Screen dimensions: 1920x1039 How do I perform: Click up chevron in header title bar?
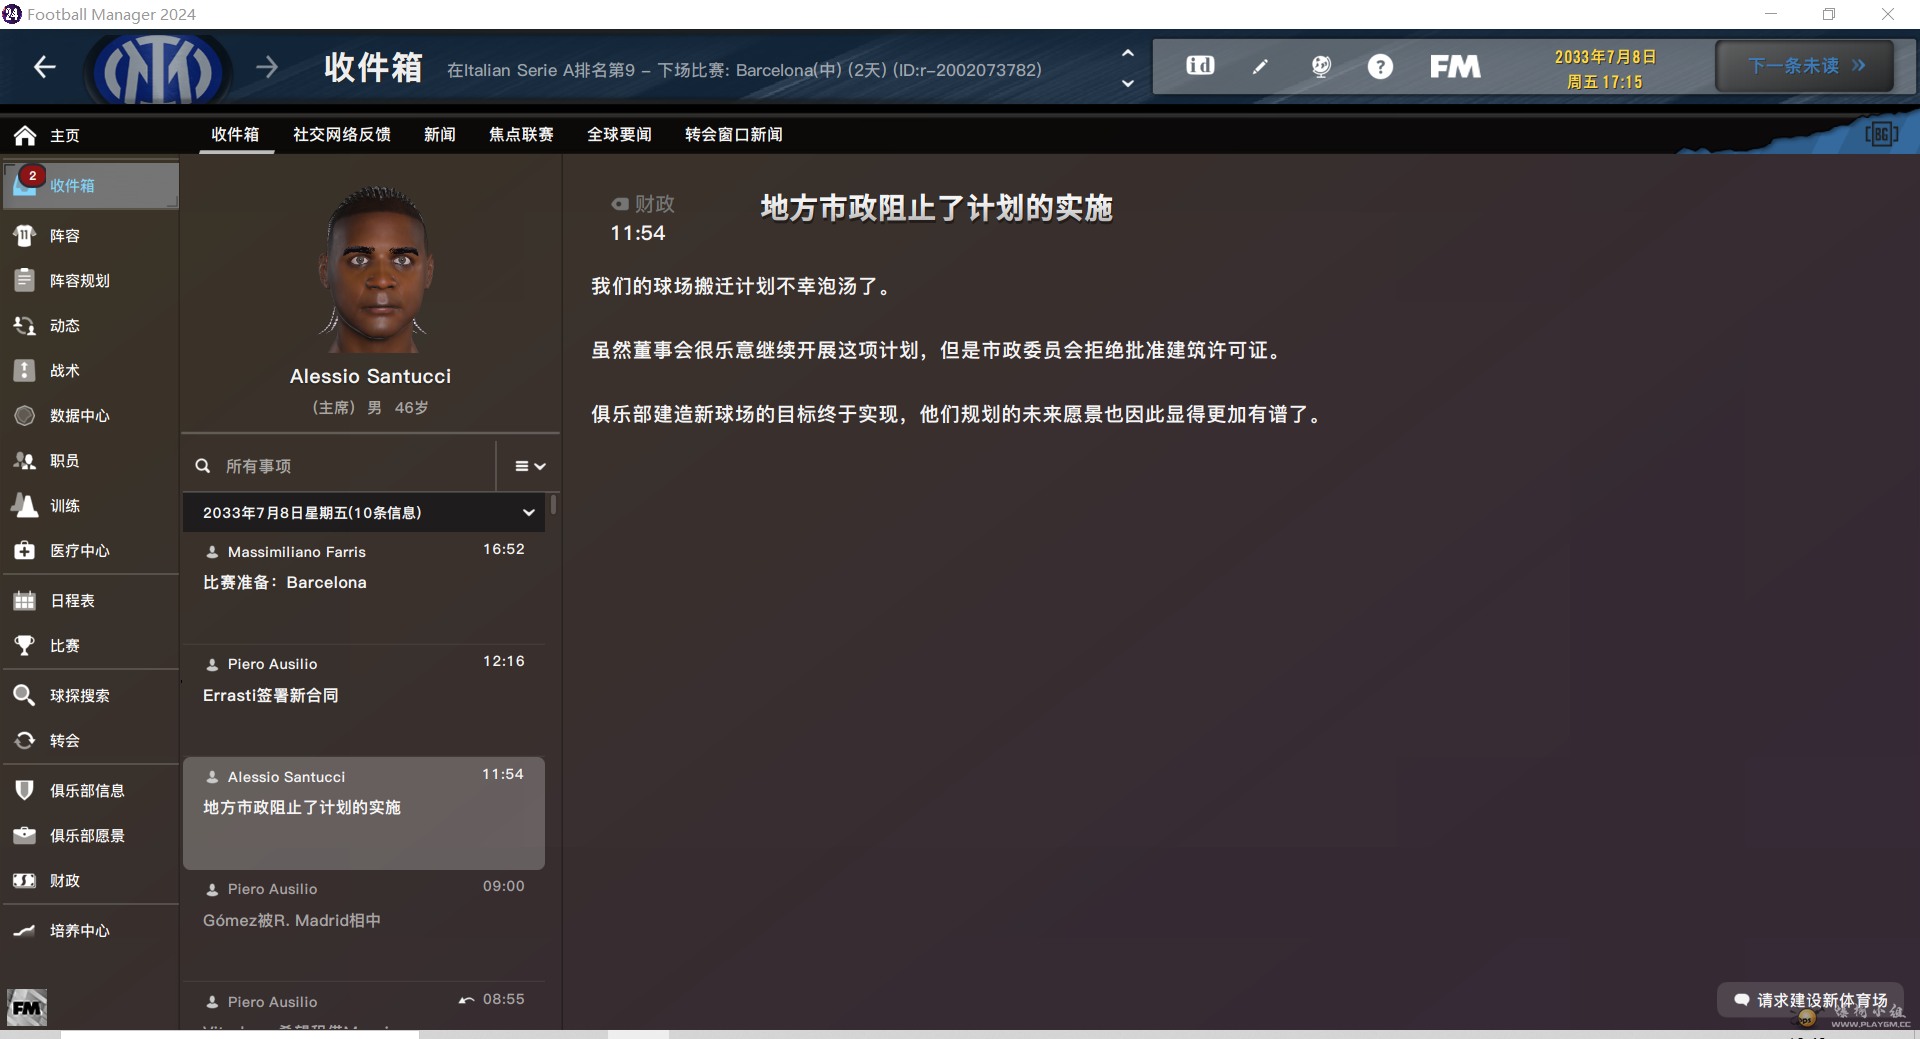[x=1127, y=54]
